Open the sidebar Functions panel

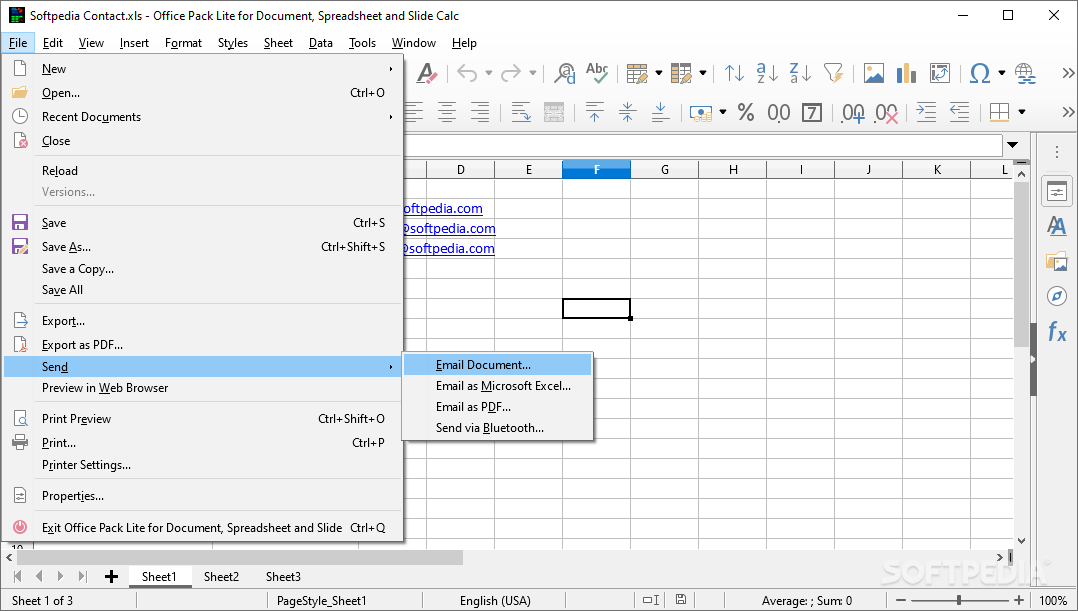click(1057, 333)
